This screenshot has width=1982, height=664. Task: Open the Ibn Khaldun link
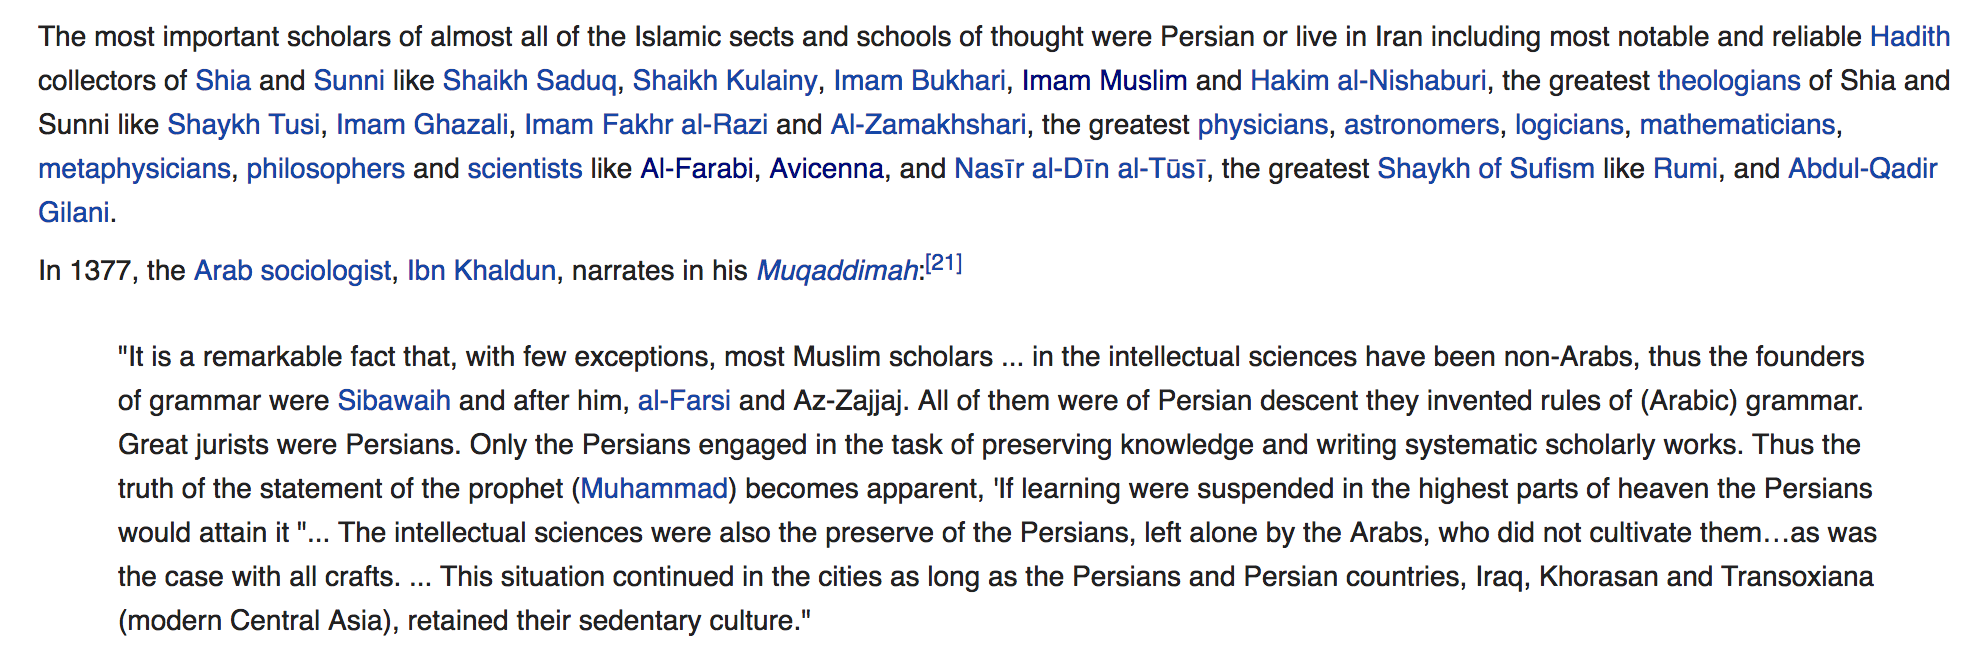point(481,271)
